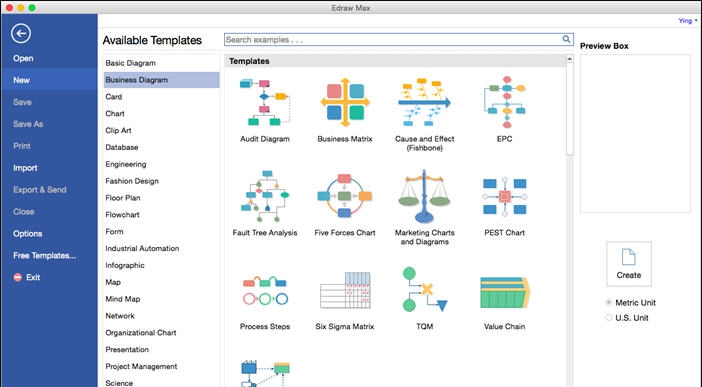Click the Create button

tap(629, 264)
